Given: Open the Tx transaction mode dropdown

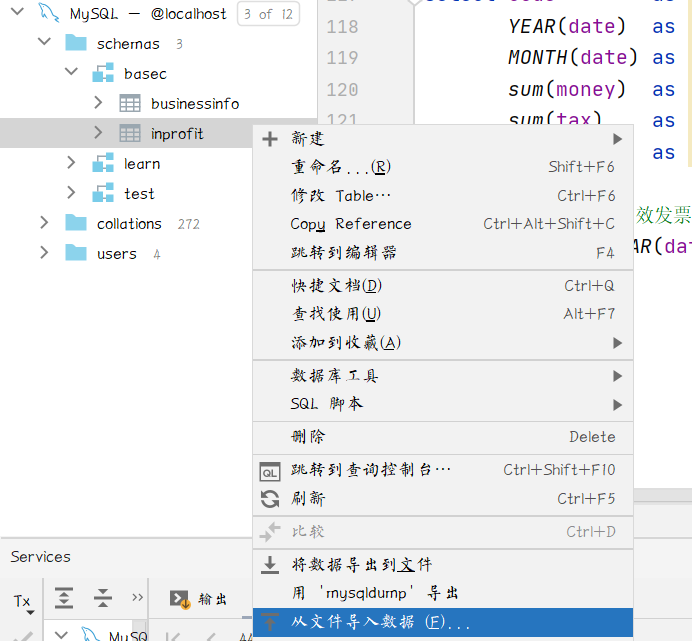Looking at the screenshot, I should (x=23, y=602).
